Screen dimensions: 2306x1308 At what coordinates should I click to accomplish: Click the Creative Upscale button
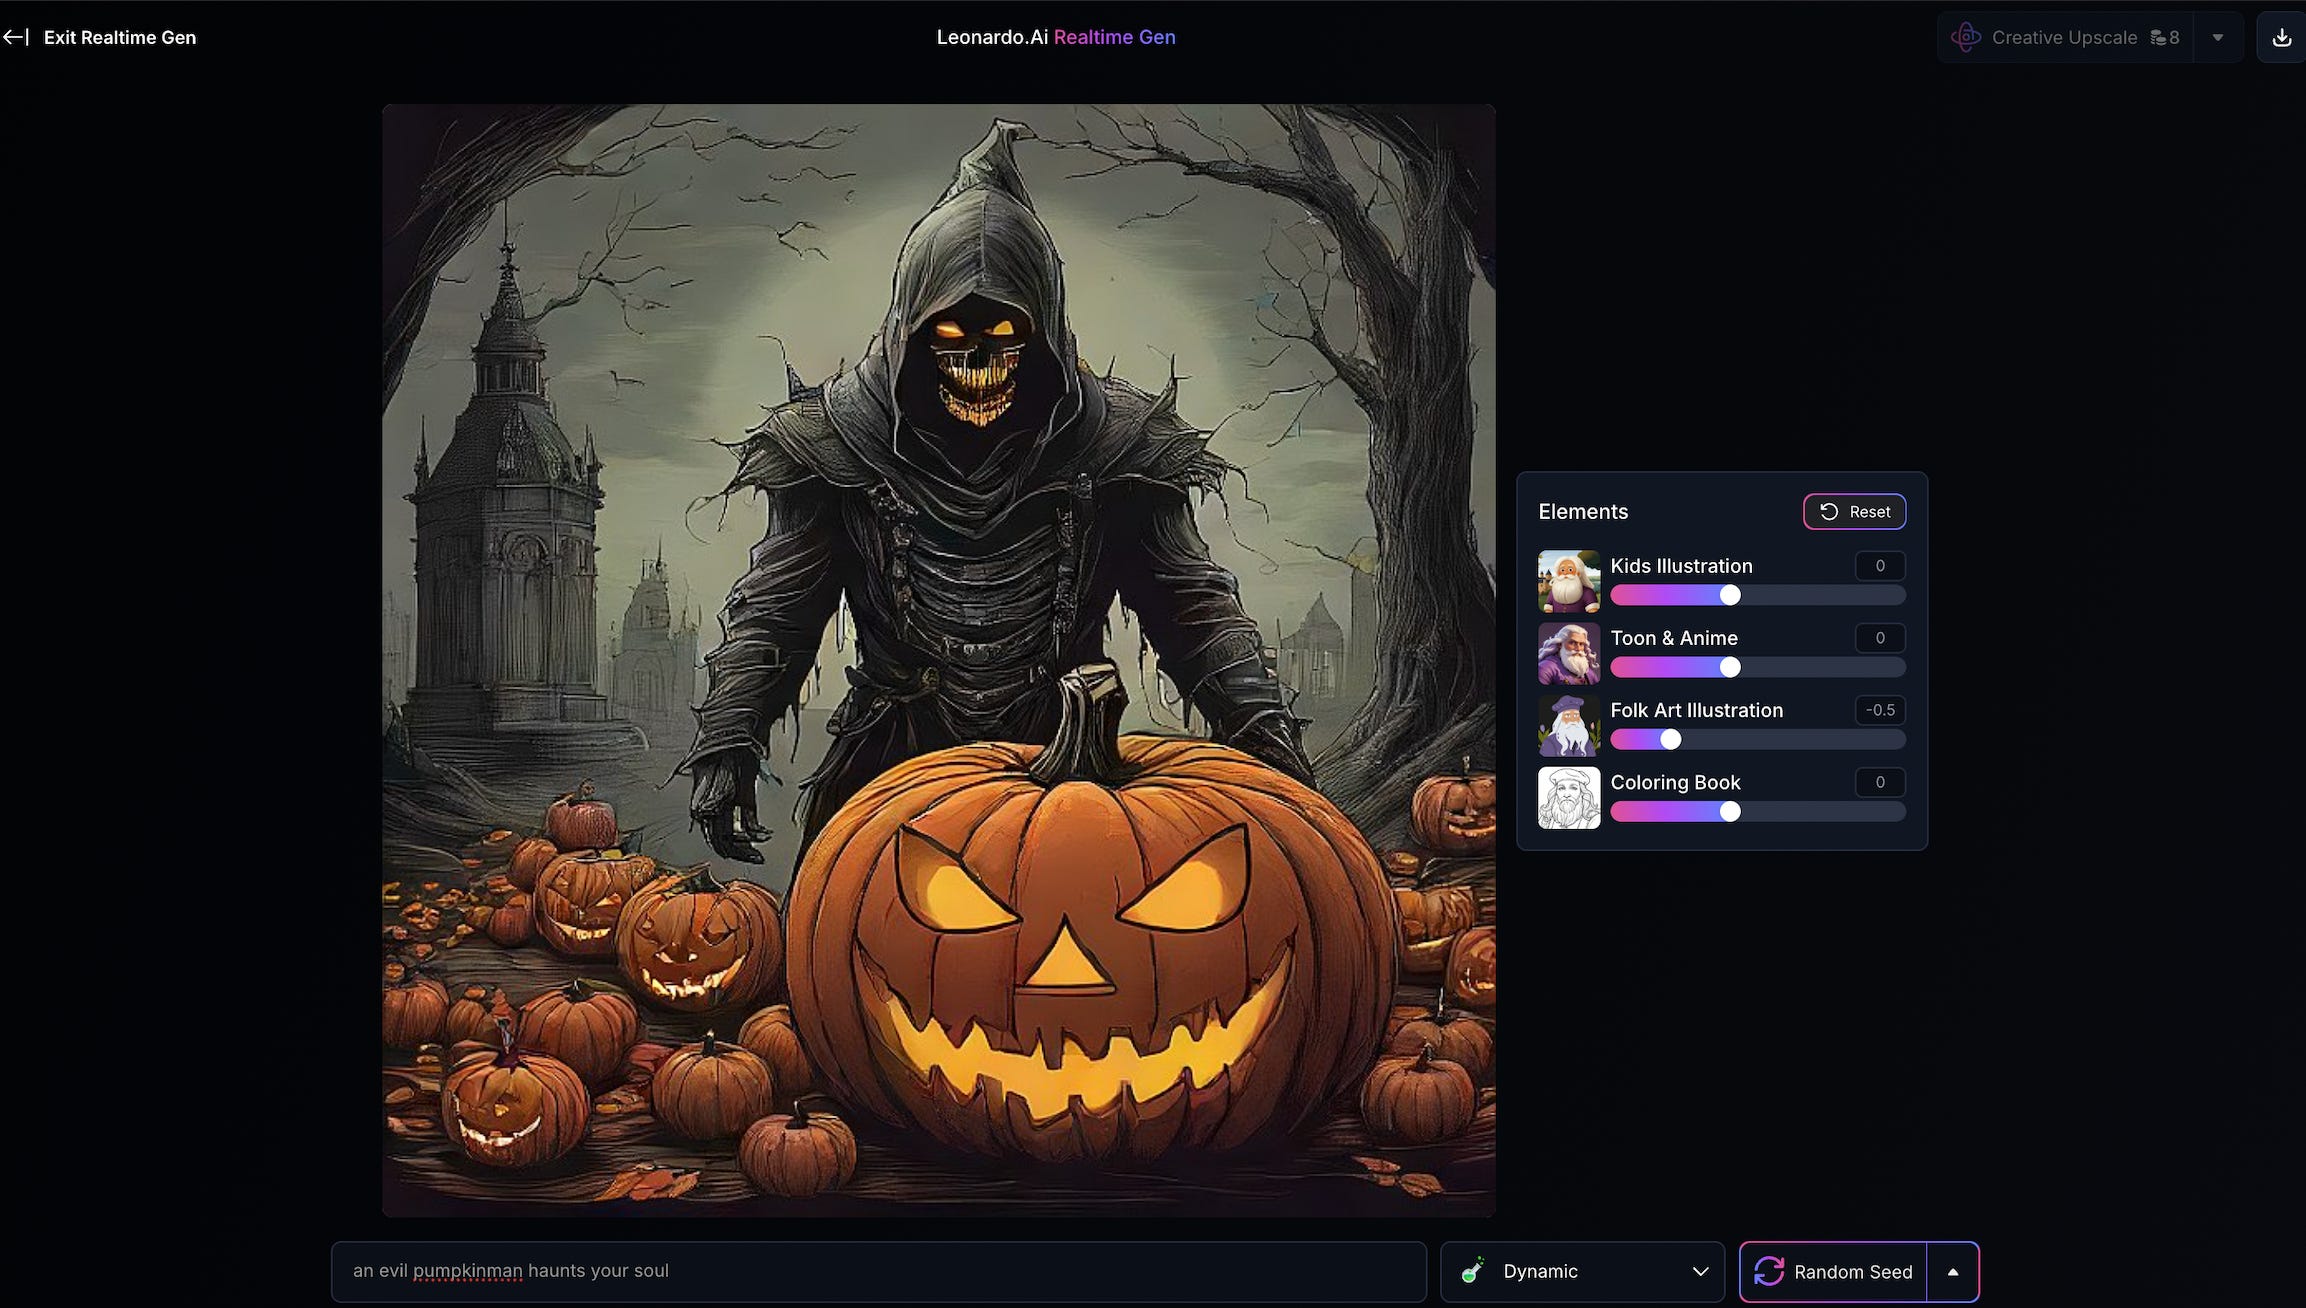click(2064, 37)
